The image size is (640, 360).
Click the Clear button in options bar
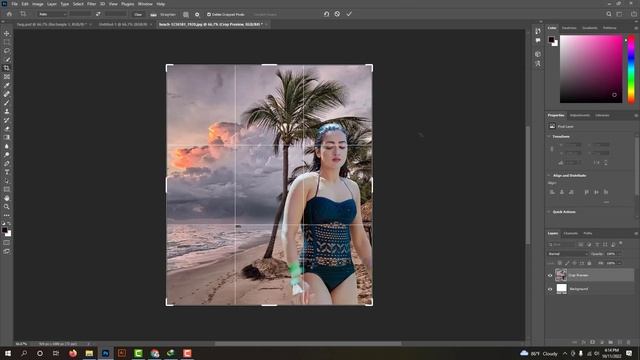point(138,14)
